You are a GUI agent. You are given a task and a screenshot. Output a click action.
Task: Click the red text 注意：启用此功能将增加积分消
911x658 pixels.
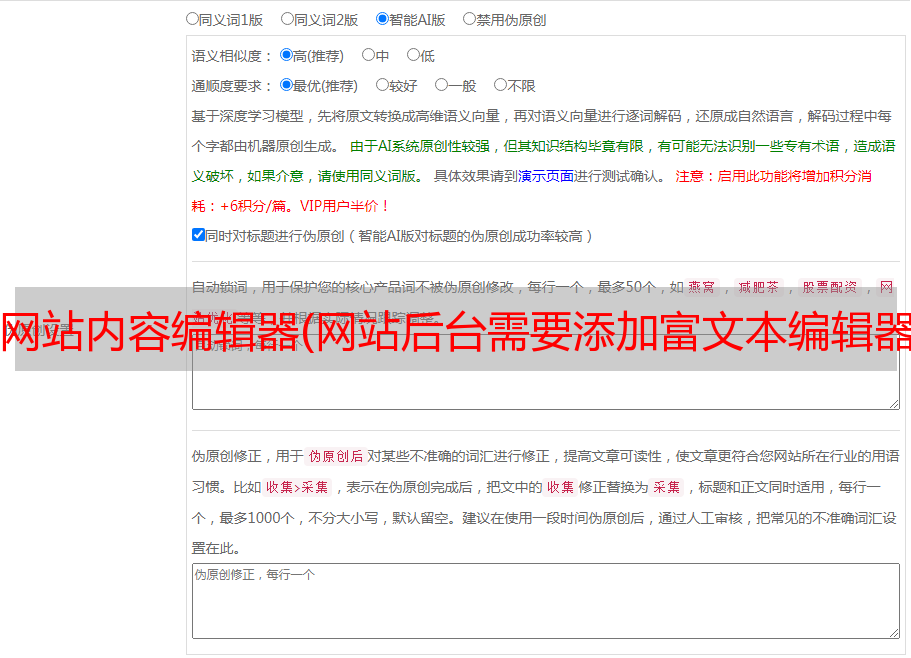773,176
